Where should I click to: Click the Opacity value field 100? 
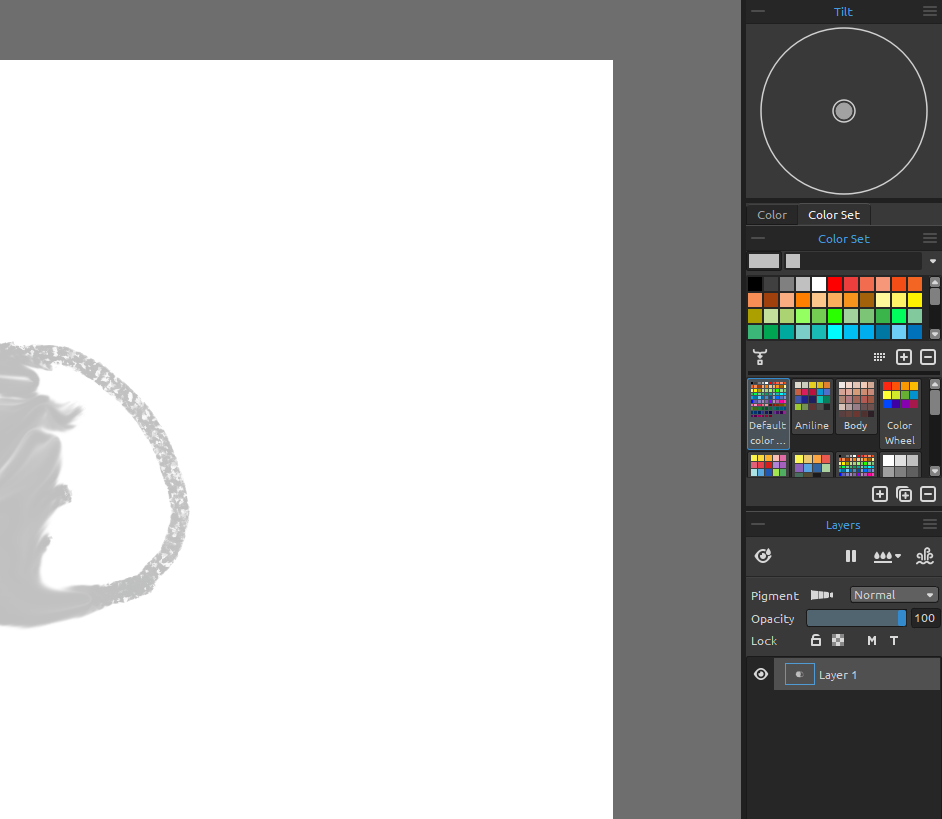click(x=924, y=618)
